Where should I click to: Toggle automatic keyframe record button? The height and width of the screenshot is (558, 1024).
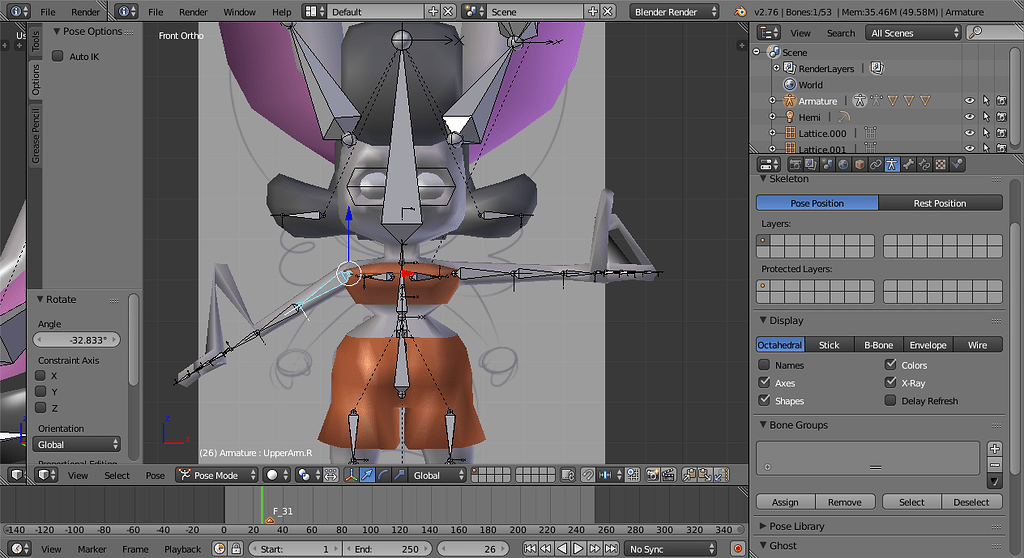coord(738,549)
